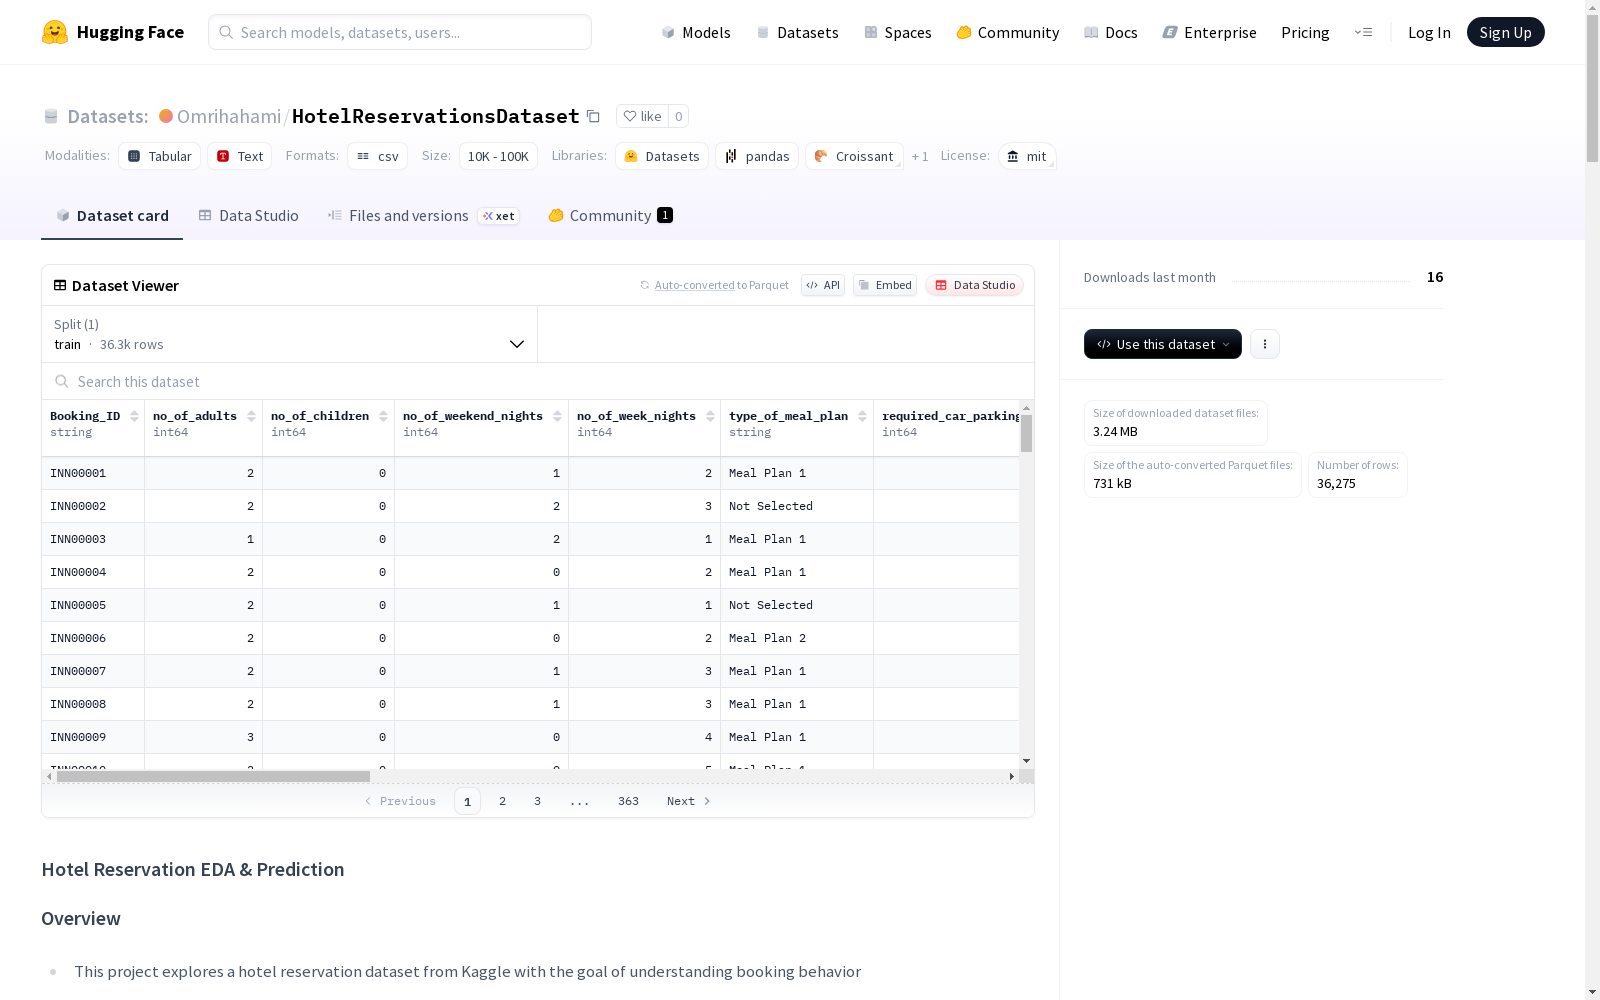
Task: Sort by no_of_children column arrows
Action: pos(383,416)
